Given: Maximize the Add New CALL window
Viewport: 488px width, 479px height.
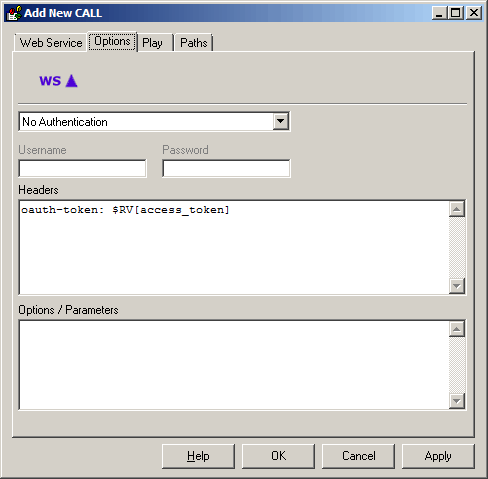Looking at the screenshot, I should pos(456,13).
